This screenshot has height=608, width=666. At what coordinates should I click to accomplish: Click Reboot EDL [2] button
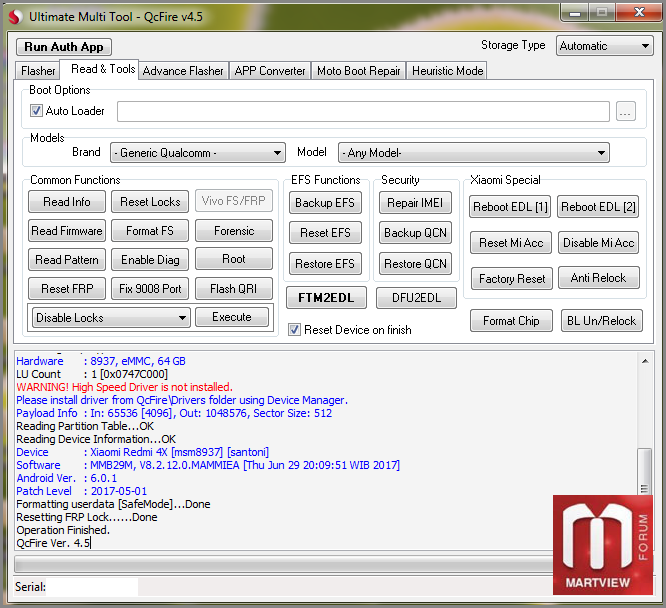point(598,206)
